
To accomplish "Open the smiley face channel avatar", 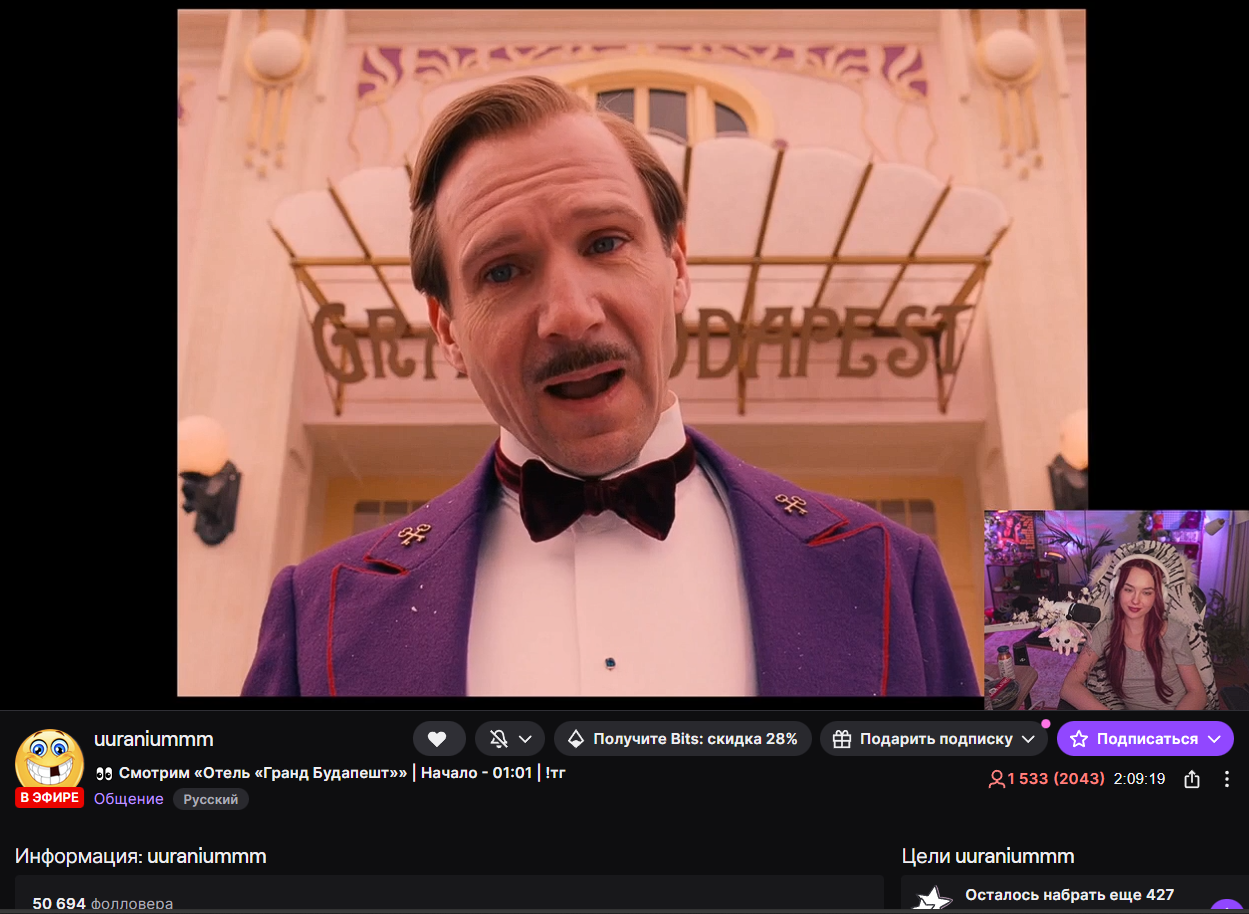I will [49, 761].
